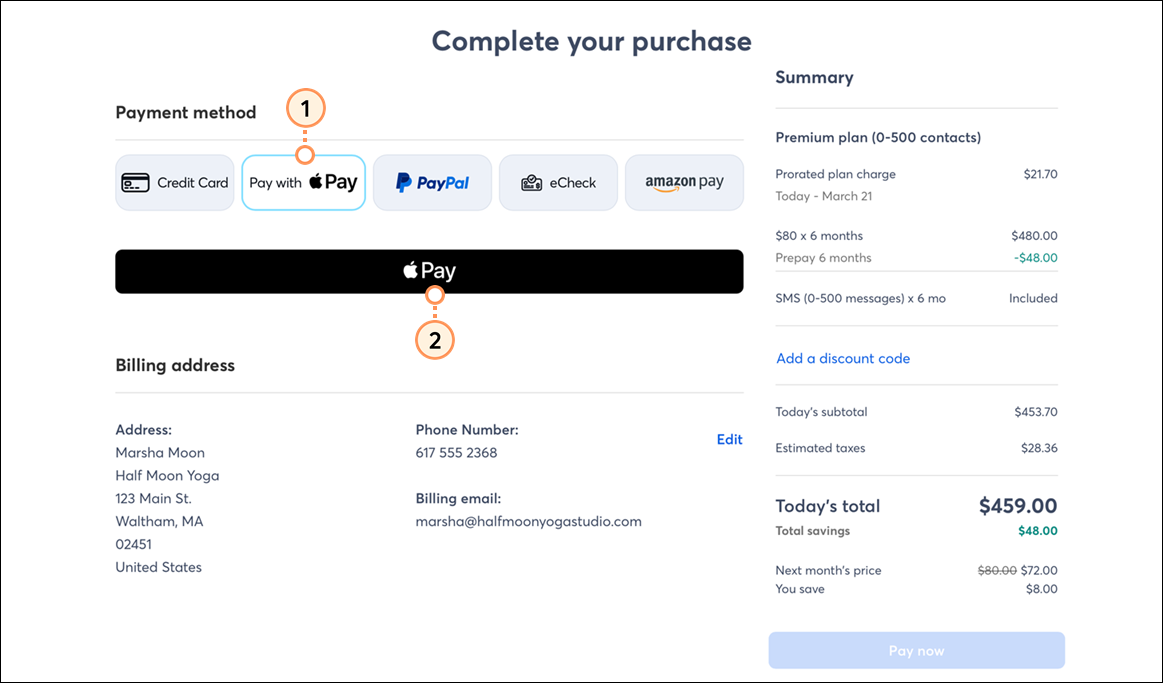Click the Prepay 6 months discount -$48.00
Screen dimensions: 1163x683
[1035, 258]
